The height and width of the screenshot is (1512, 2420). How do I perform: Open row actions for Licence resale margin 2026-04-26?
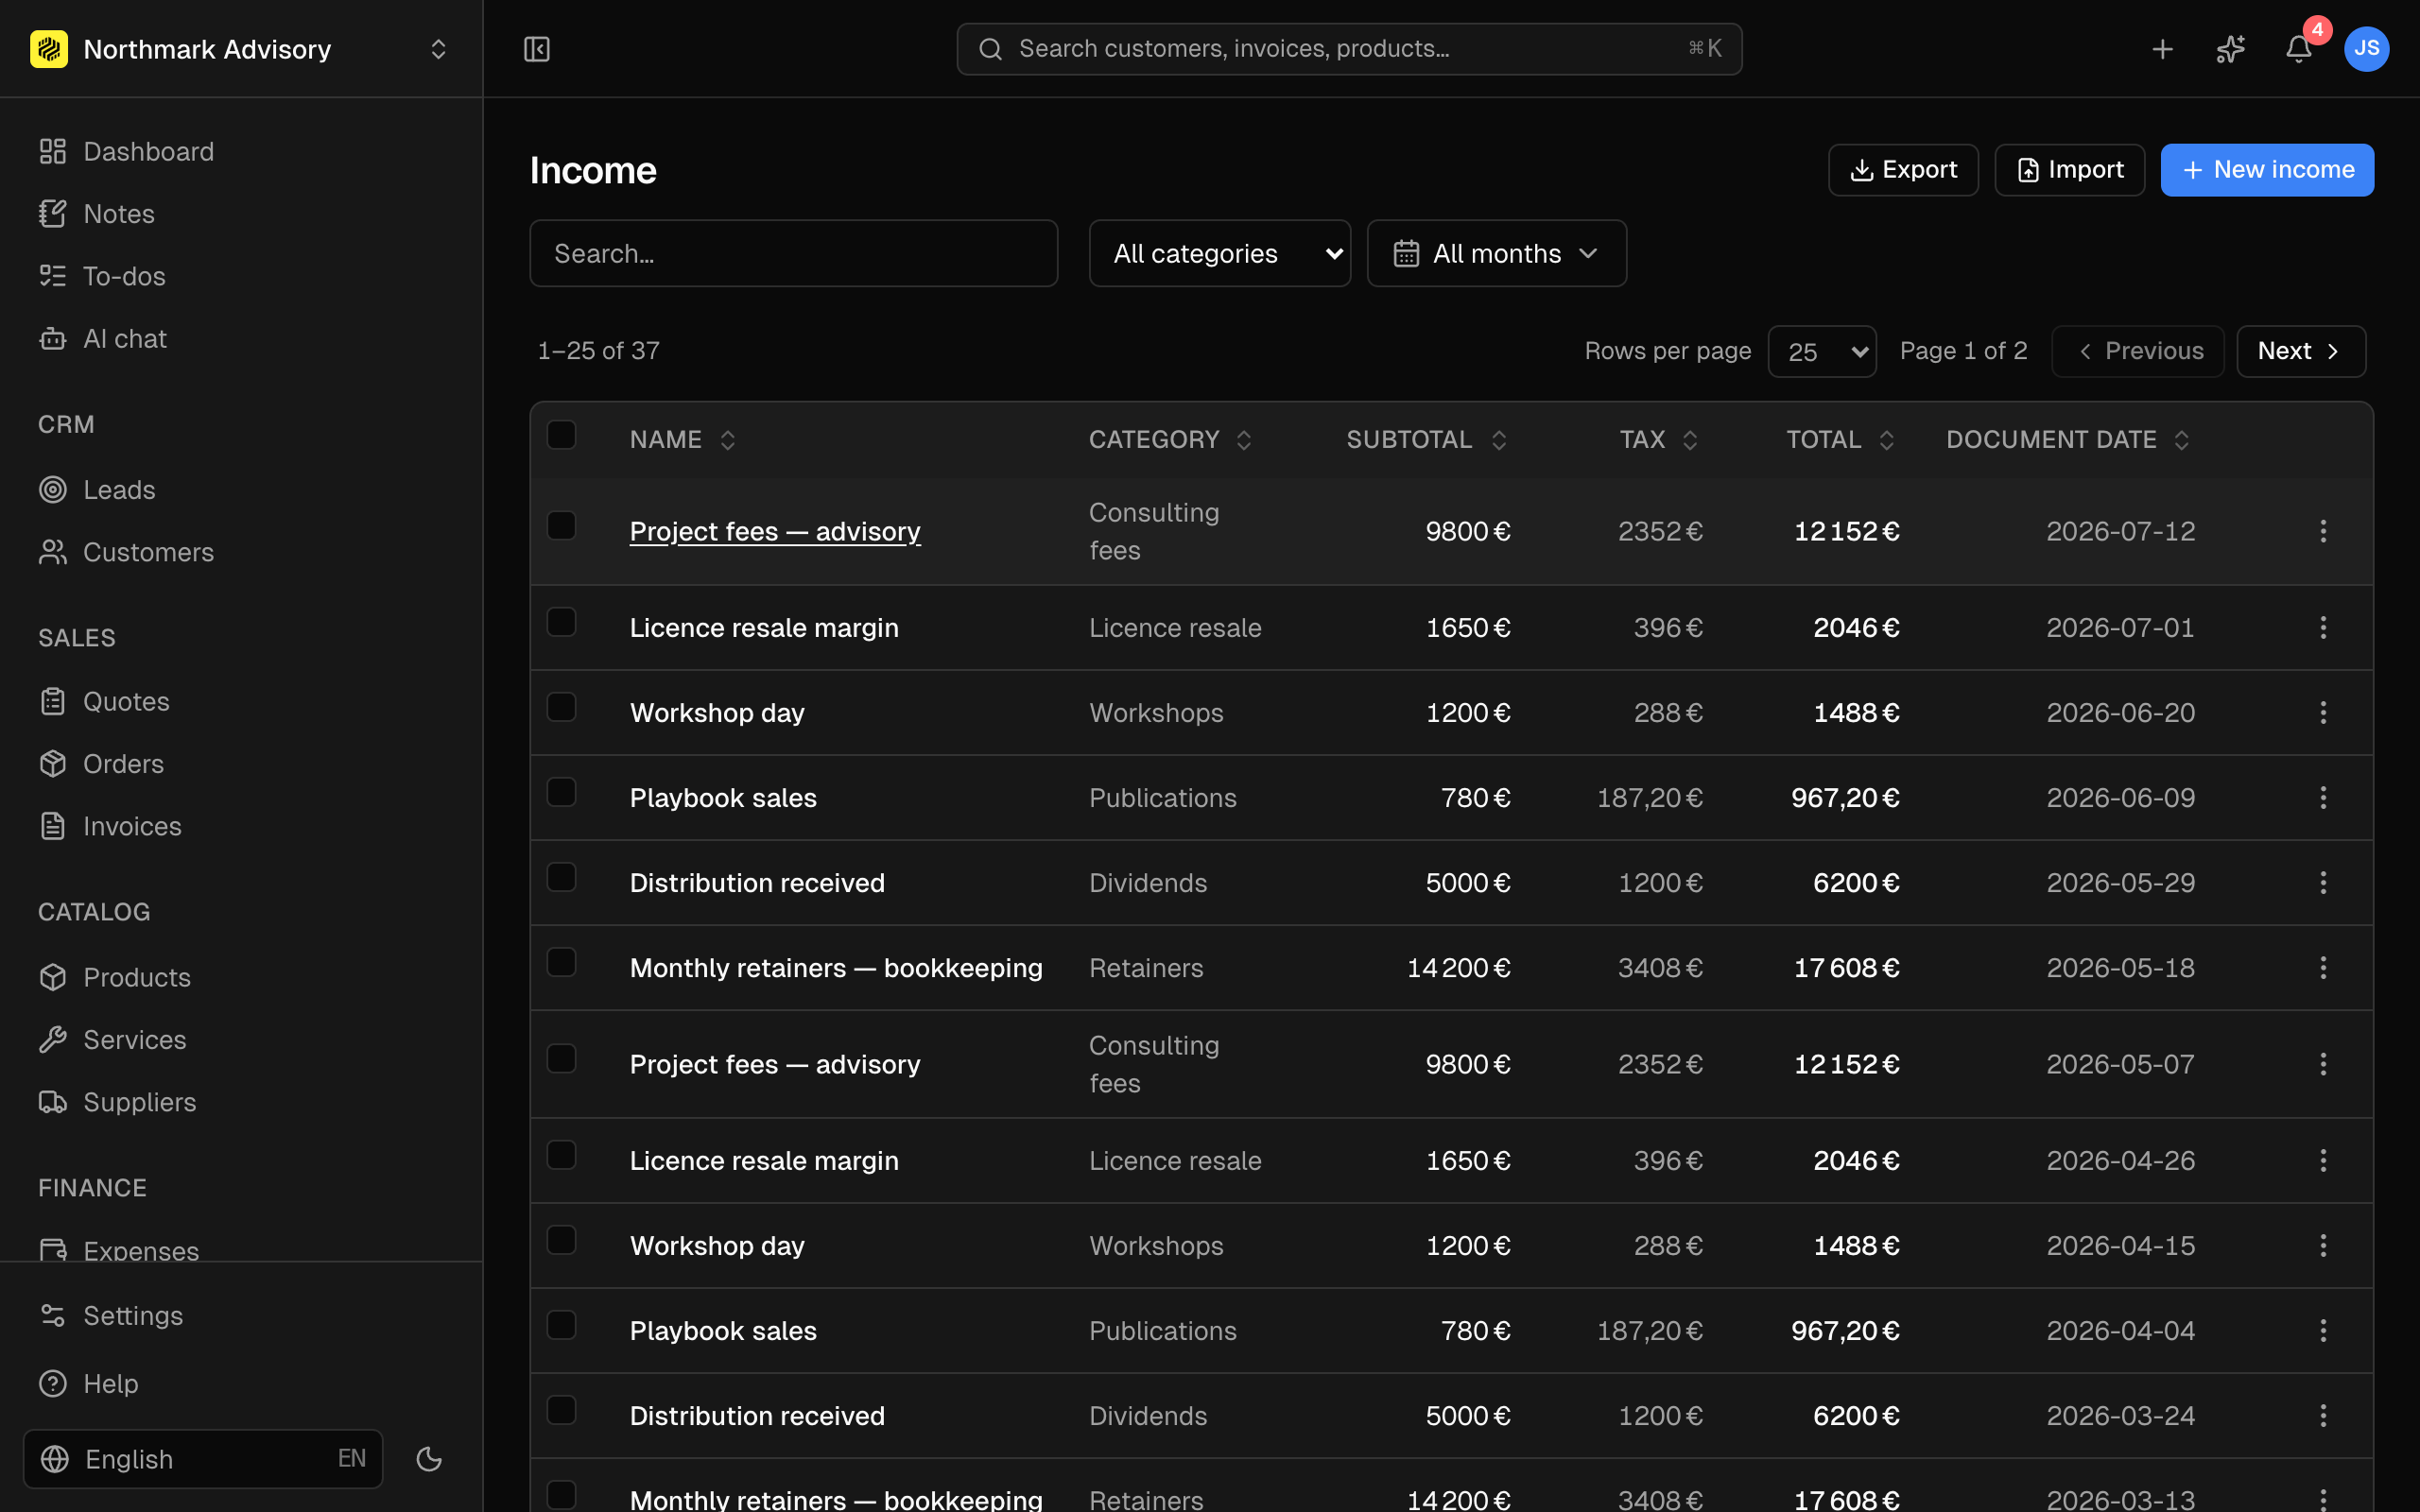pos(2323,1160)
